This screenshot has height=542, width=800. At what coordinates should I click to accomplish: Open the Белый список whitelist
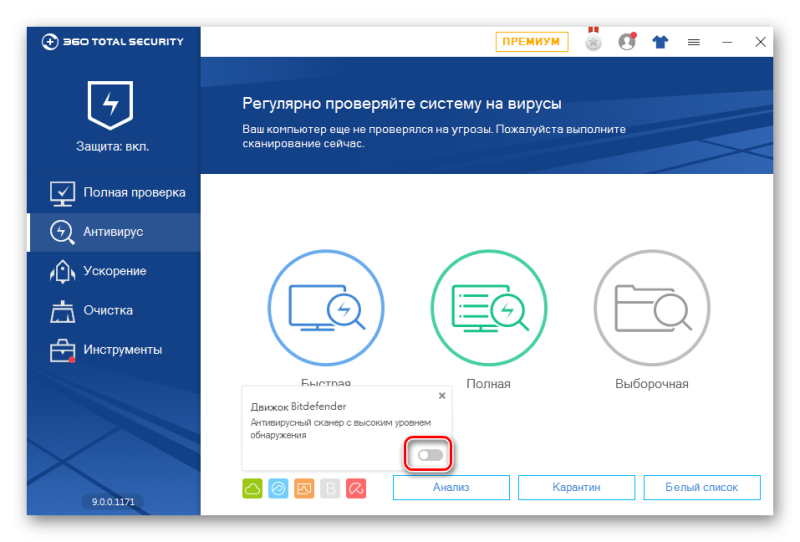coord(702,487)
